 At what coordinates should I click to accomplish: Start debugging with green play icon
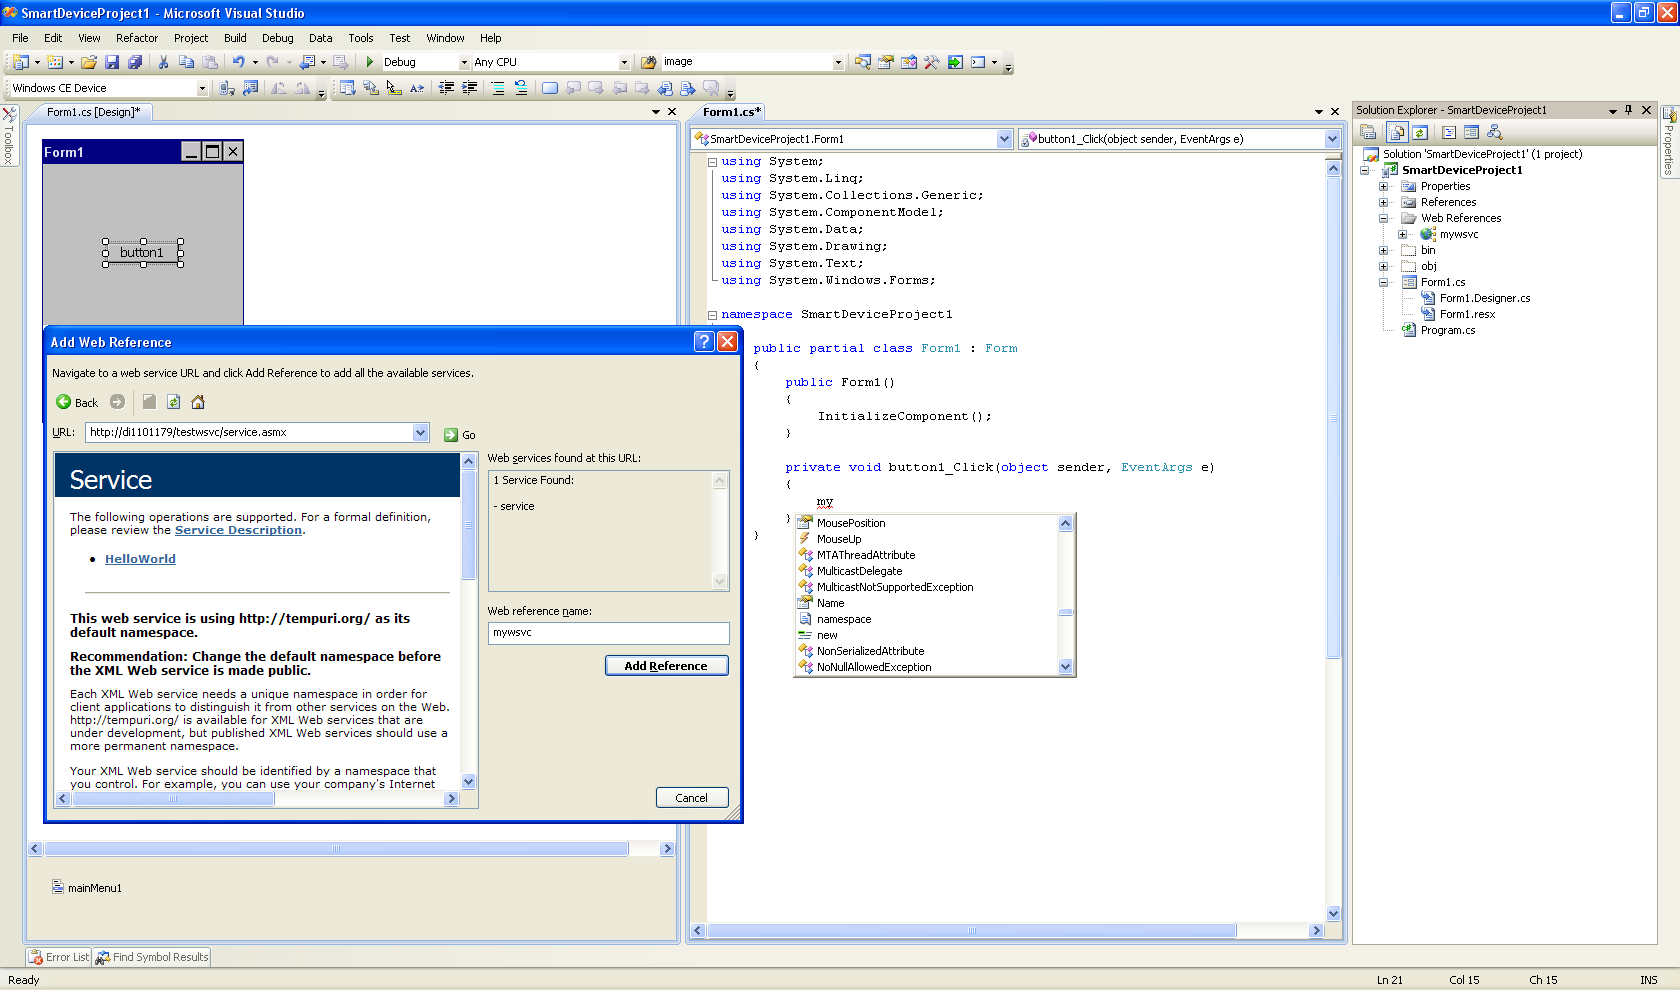(x=370, y=62)
